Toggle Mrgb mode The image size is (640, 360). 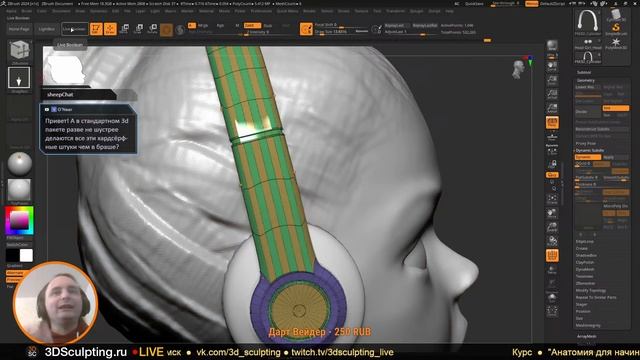[x=202, y=25]
